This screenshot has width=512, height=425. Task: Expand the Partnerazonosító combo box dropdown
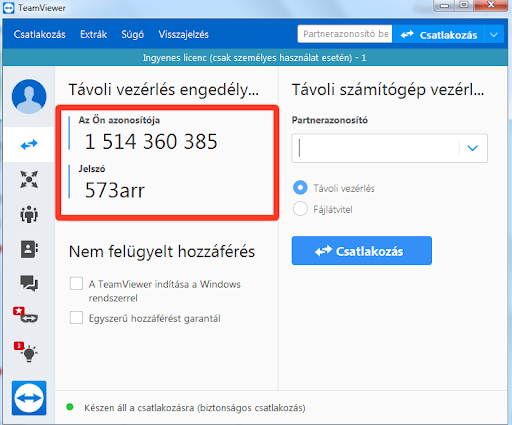(x=473, y=148)
